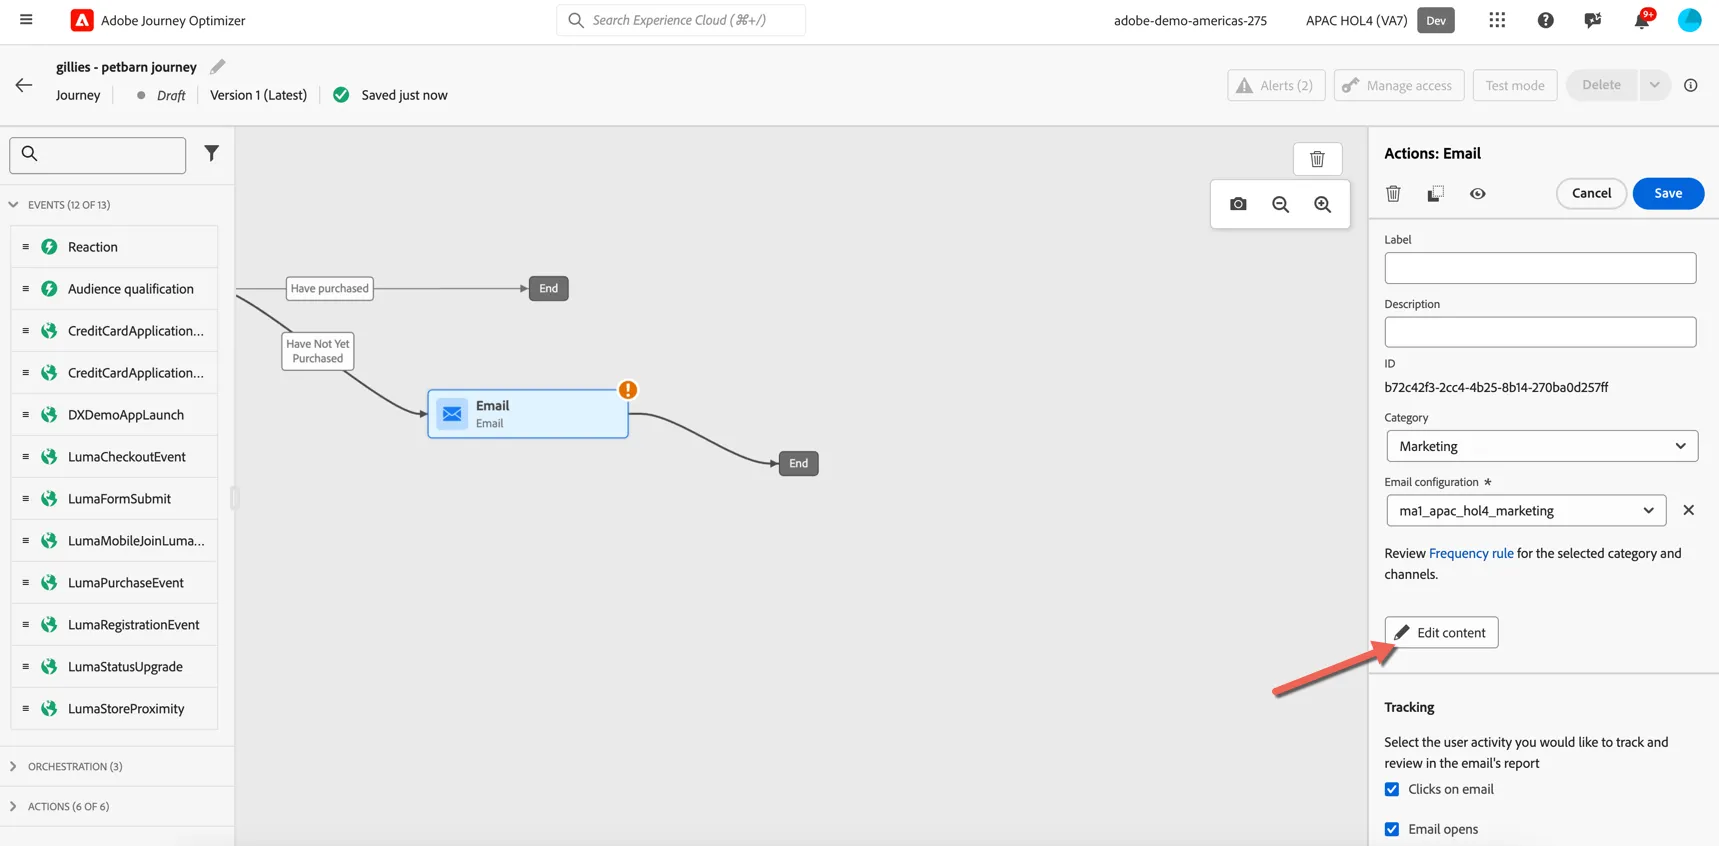Edit journey name with pencil icon

(218, 67)
